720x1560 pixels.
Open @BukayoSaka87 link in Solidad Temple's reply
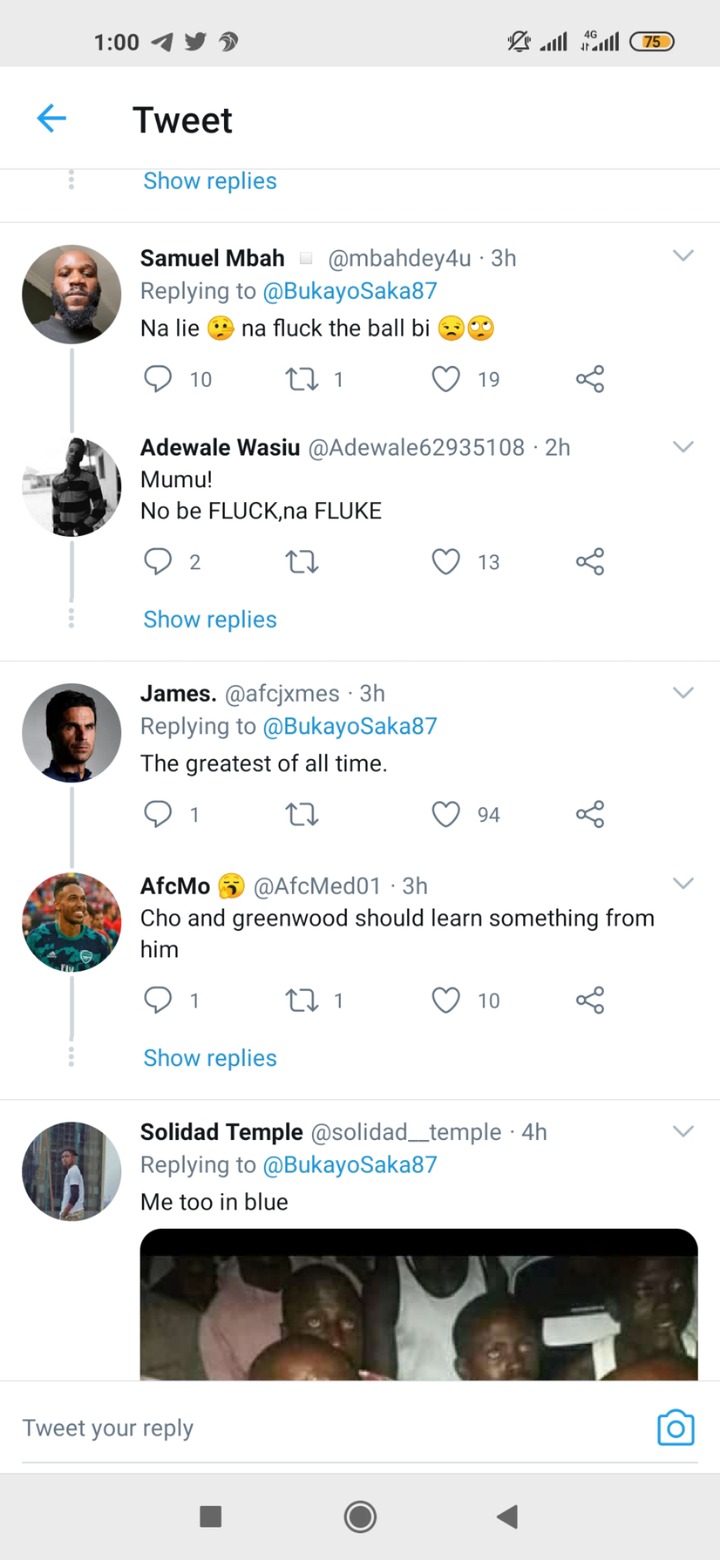point(350,1165)
